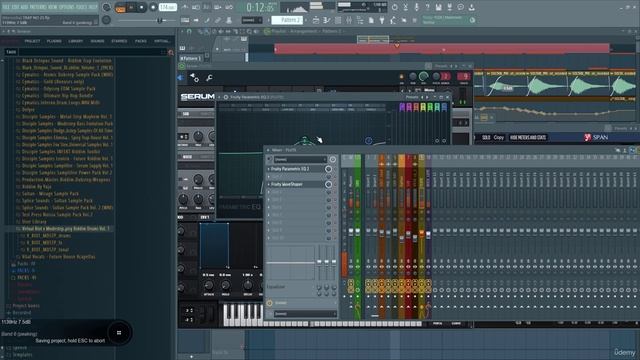
Task: Click the stamp icon in toolbar
Action: click(229, 20)
